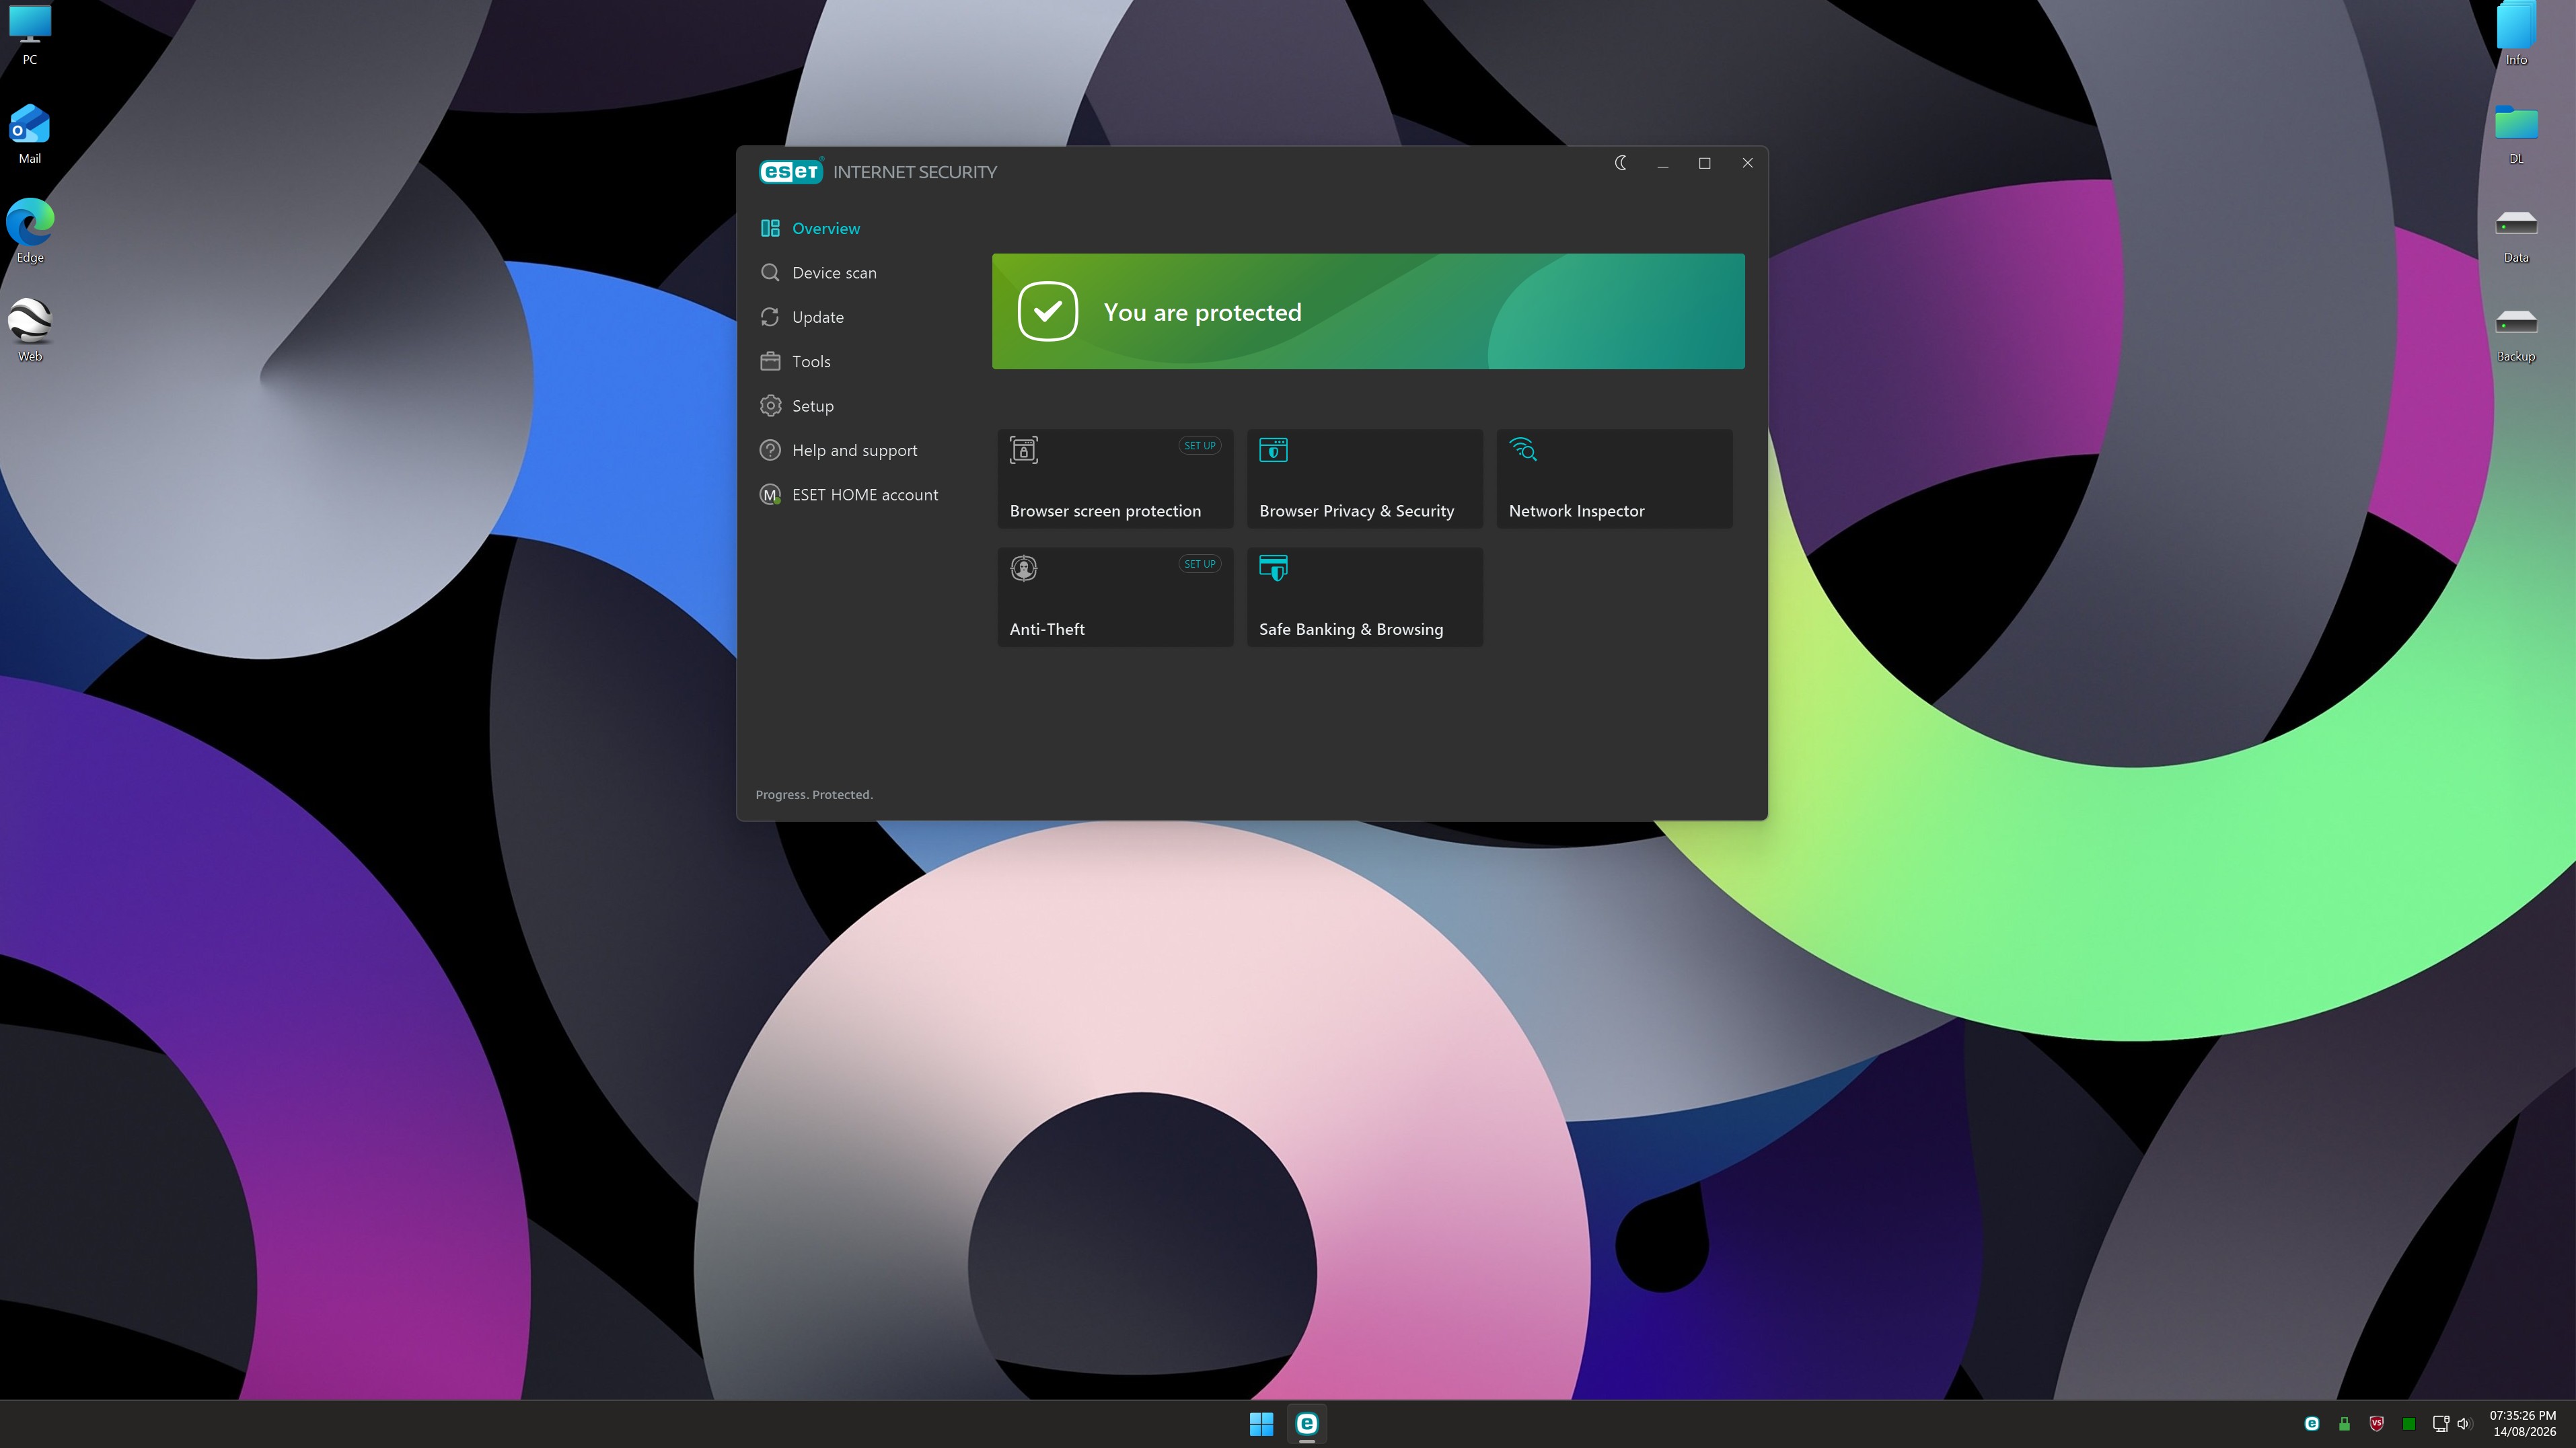Open the Safe Banking & Browsing tile
This screenshot has width=2576, height=1448.
click(1365, 597)
